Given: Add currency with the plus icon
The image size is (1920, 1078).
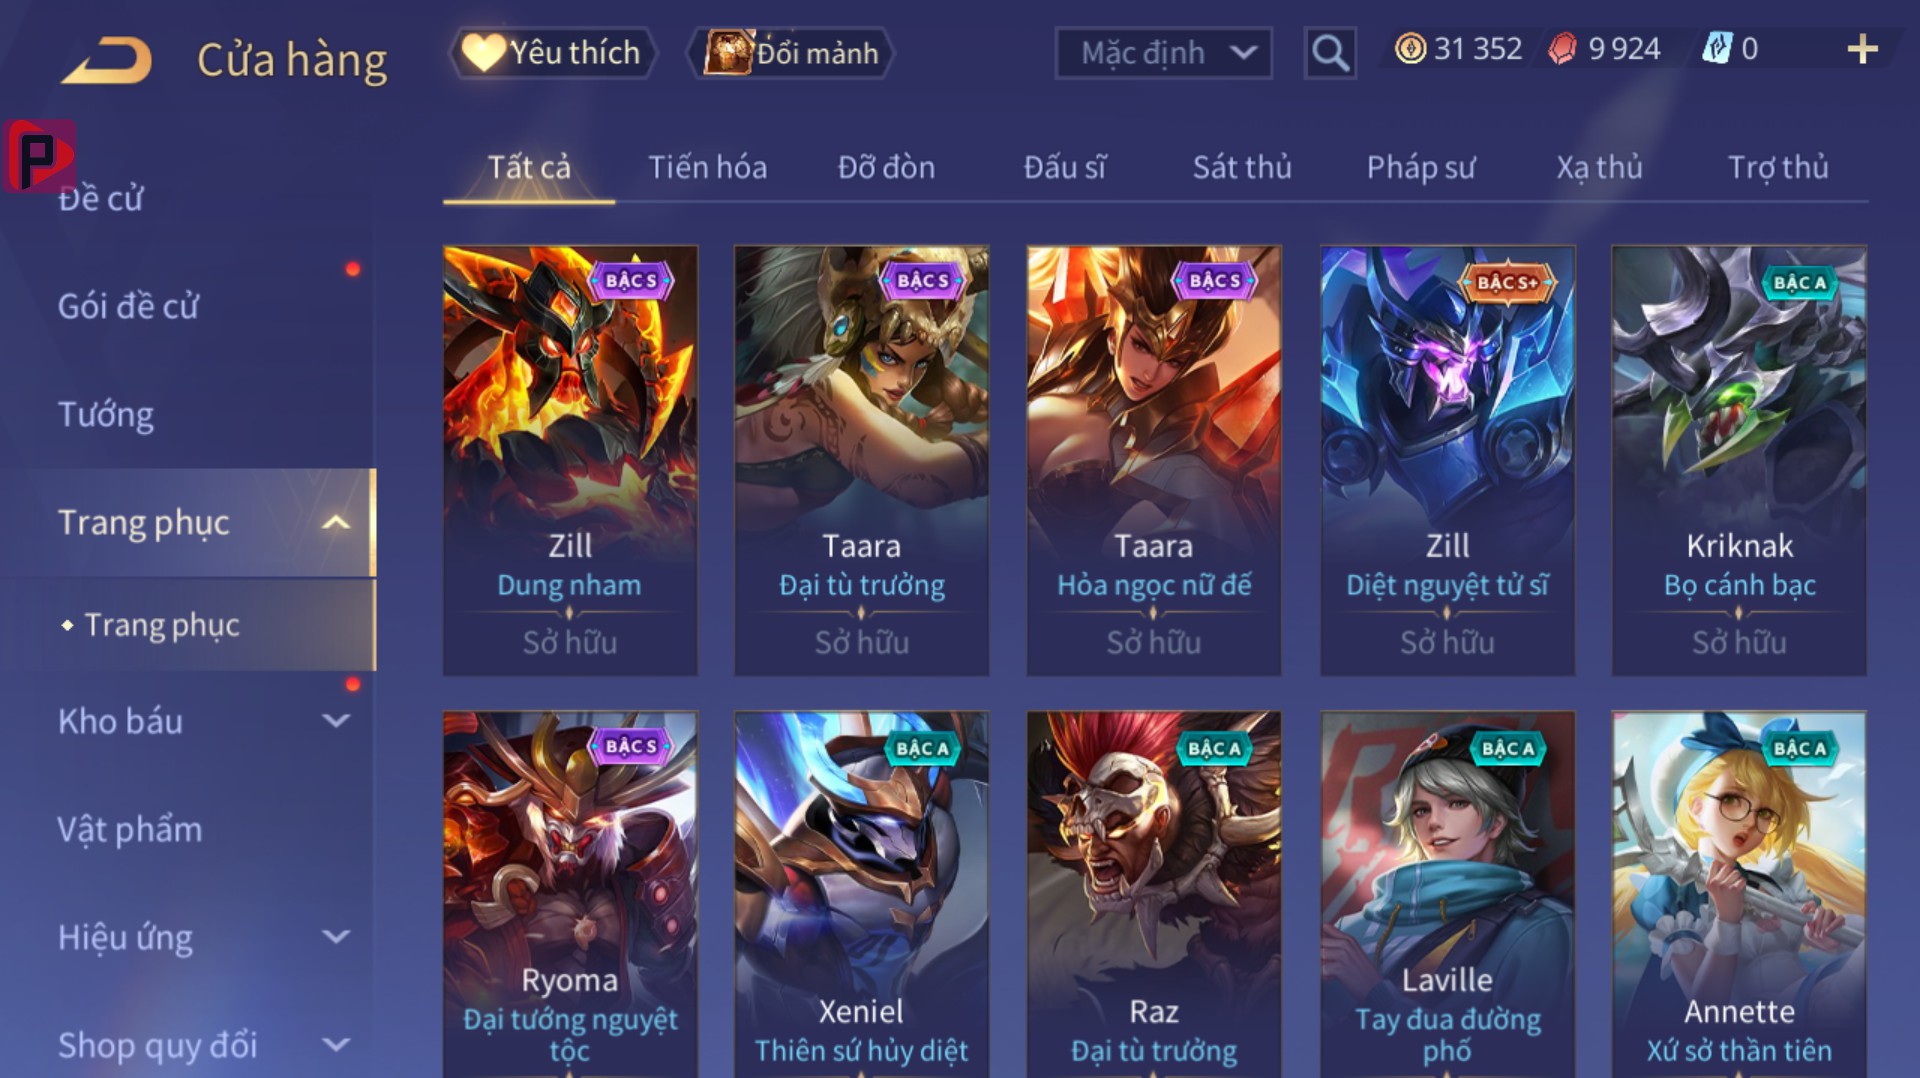Looking at the screenshot, I should [1861, 49].
